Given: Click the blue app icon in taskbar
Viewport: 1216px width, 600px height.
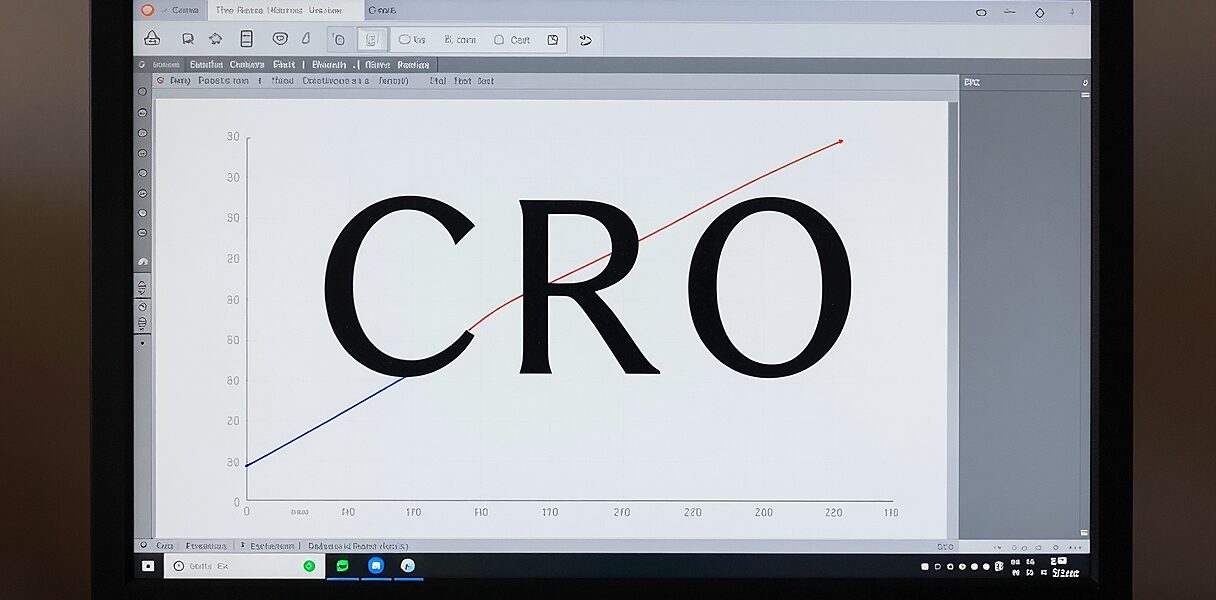Looking at the screenshot, I should pos(376,566).
